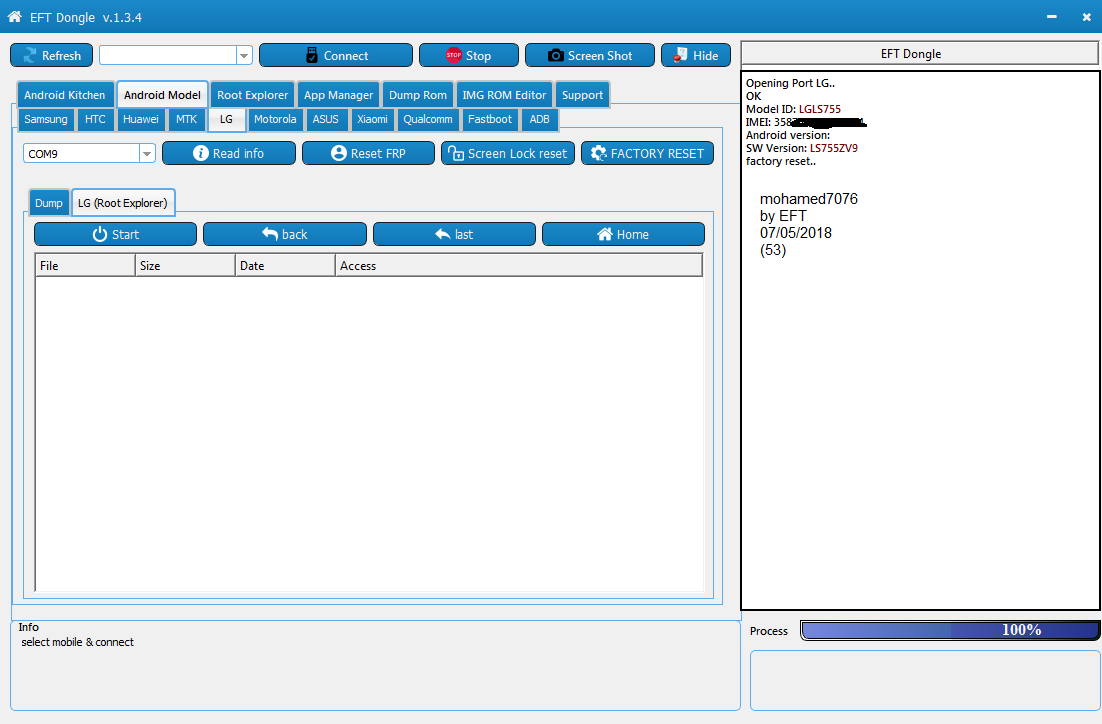Take a Screen Shot
1102x724 pixels.
590,56
